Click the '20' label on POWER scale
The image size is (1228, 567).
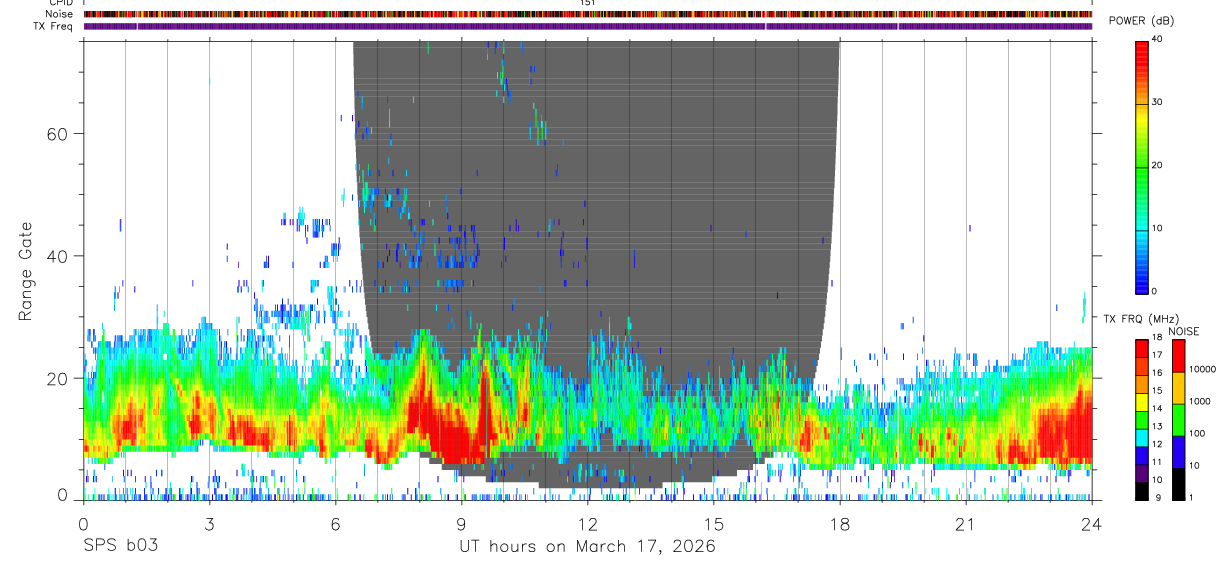point(1156,165)
